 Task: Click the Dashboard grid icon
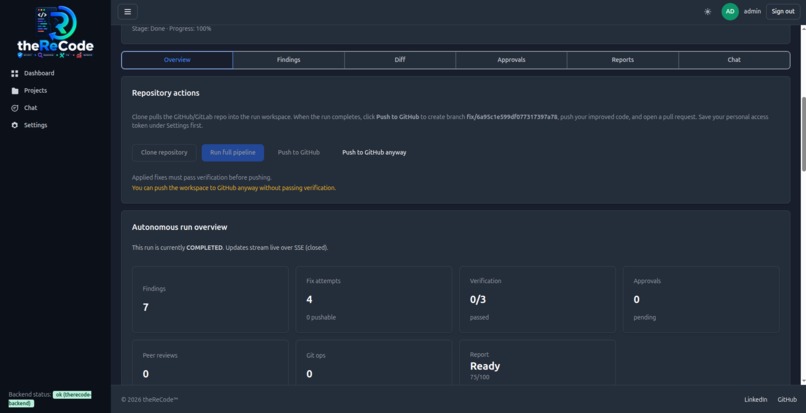(14, 74)
